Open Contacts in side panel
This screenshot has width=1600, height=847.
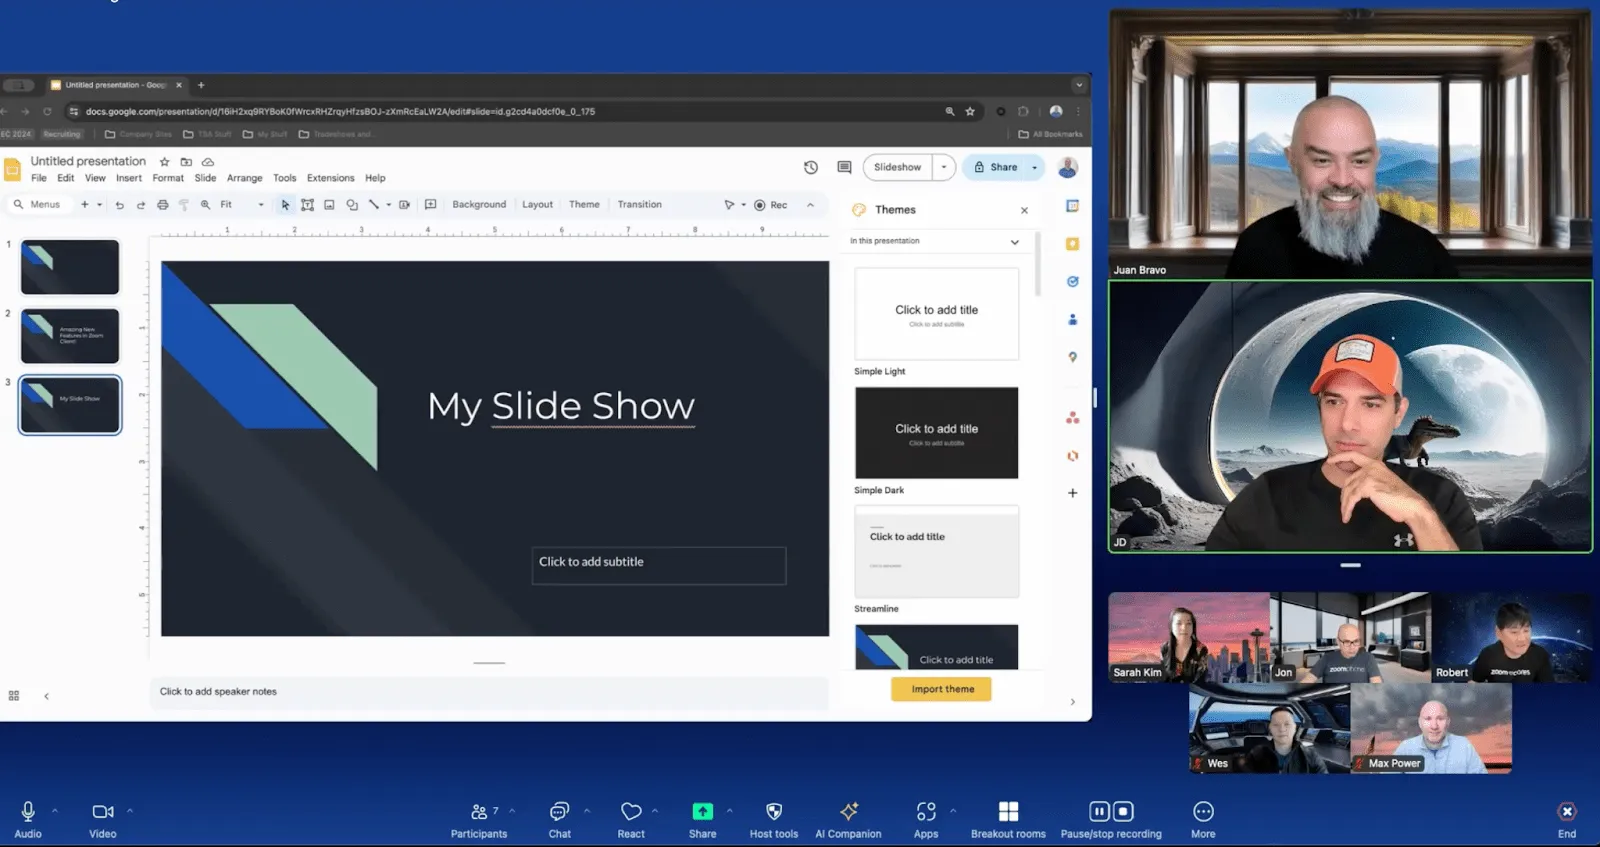(x=1072, y=320)
